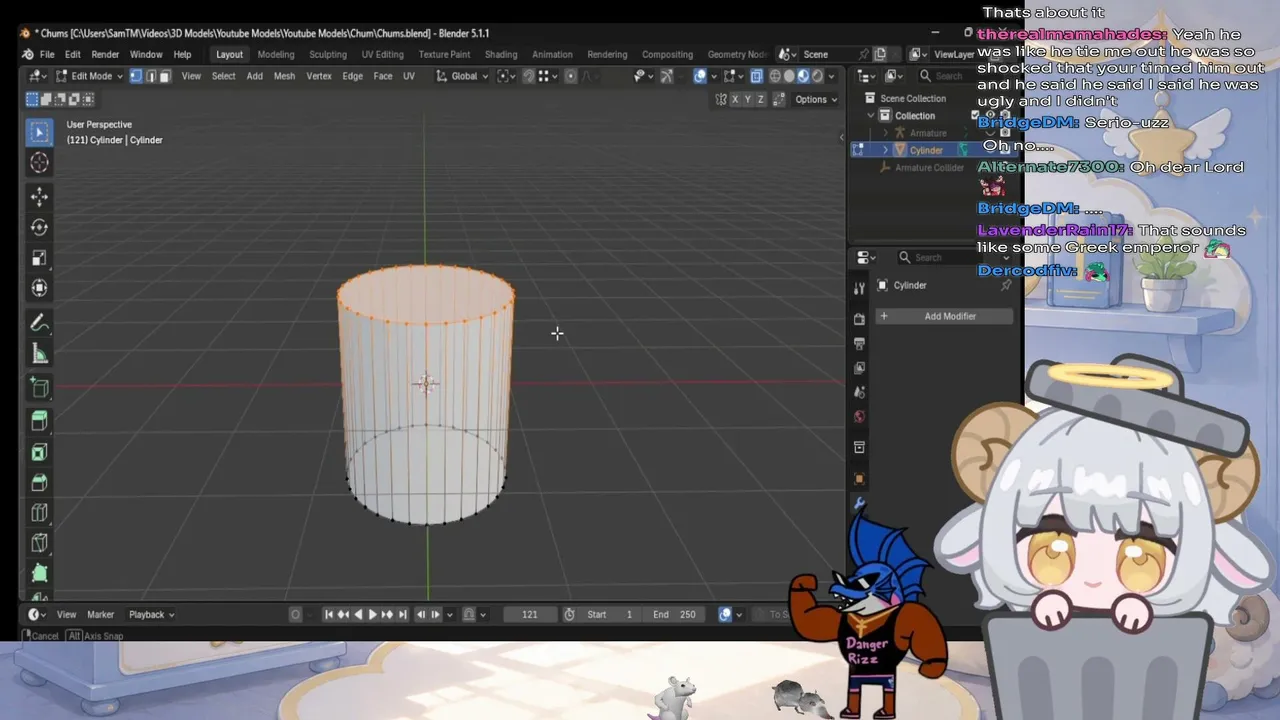The width and height of the screenshot is (1280, 720).
Task: Open the Global transform orientation dropdown
Action: pos(462,76)
